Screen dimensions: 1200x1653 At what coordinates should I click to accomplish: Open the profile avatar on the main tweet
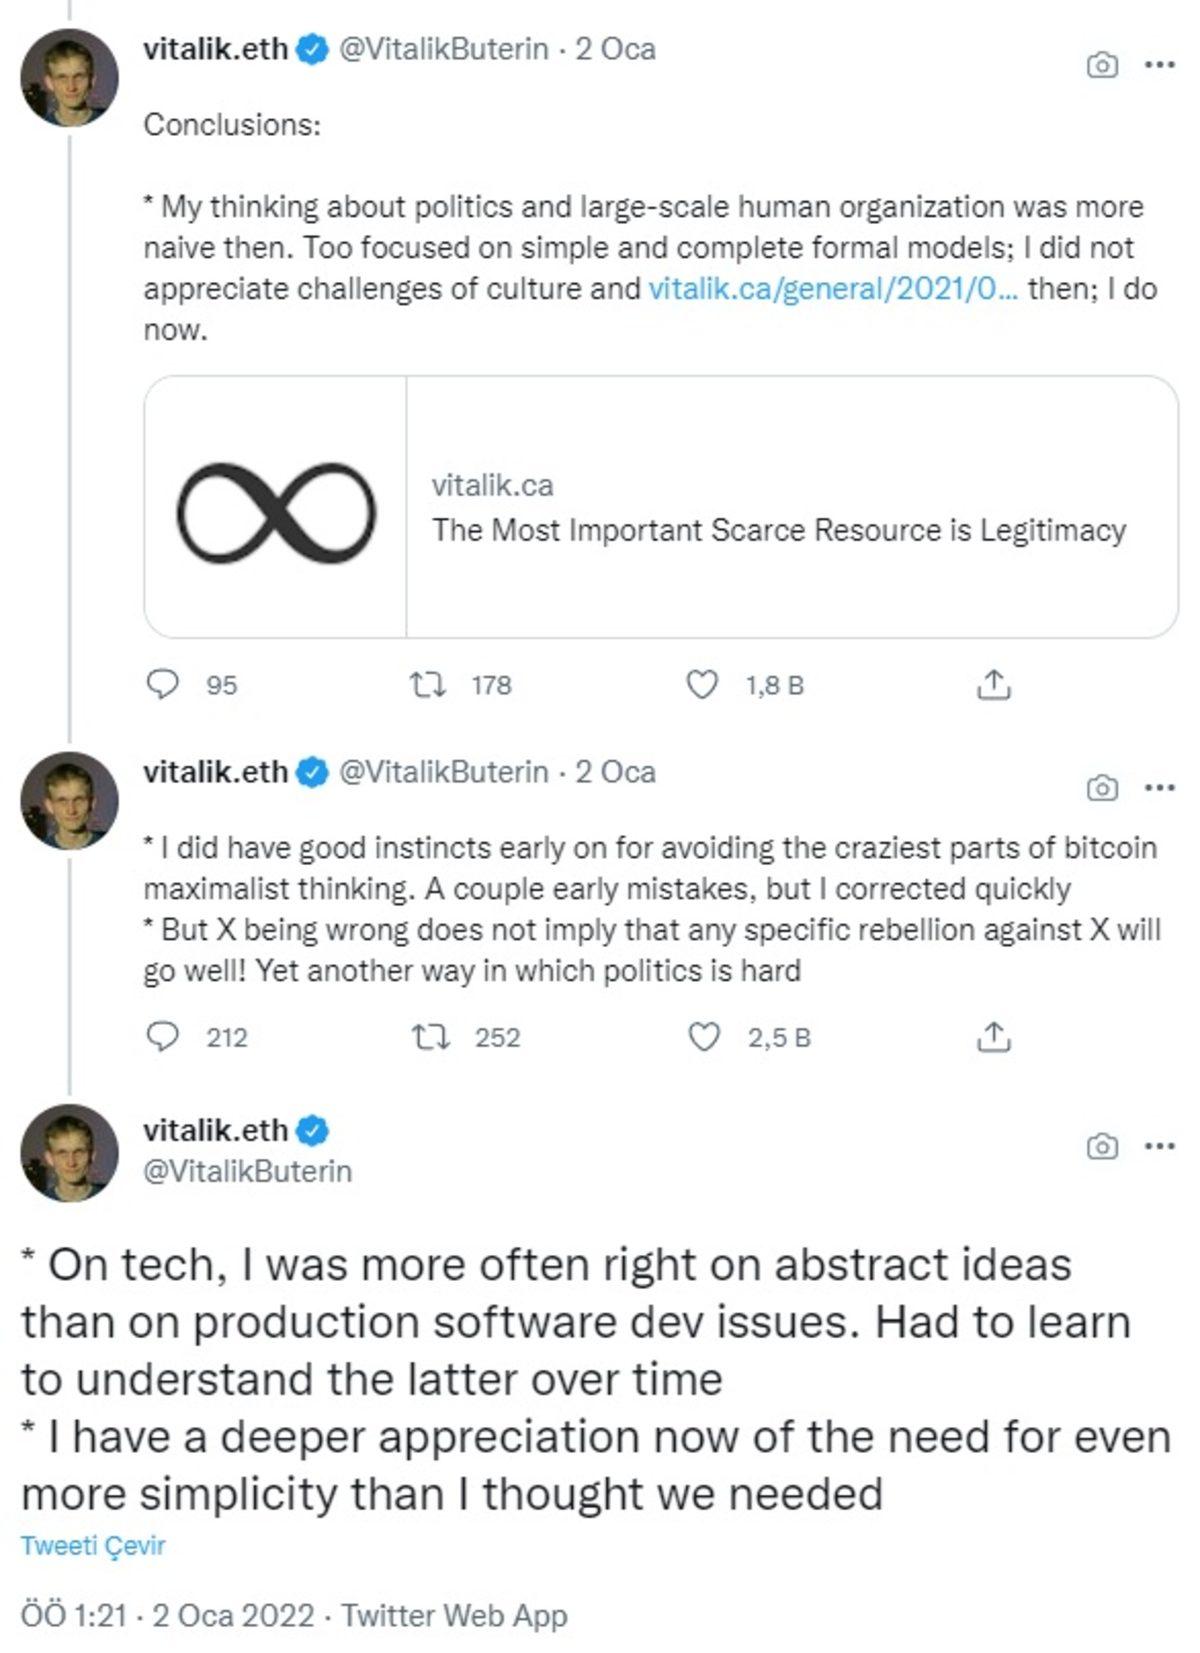[x=69, y=1152]
